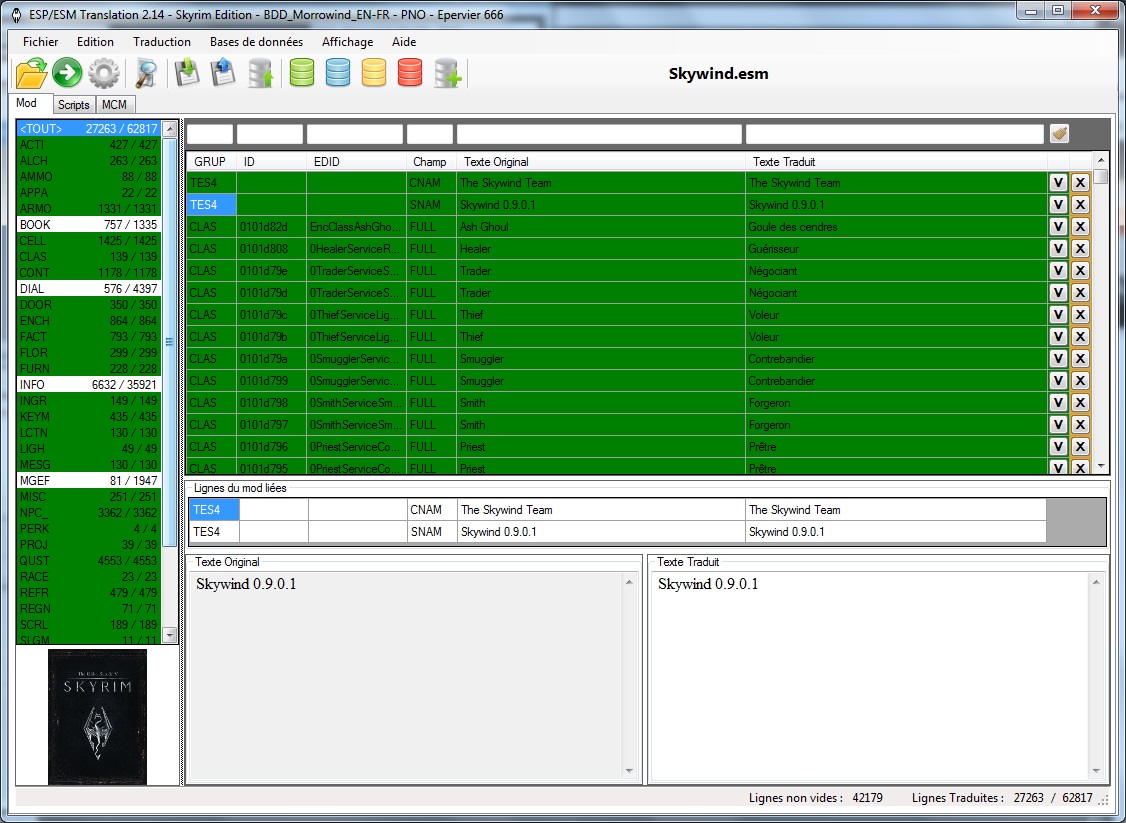Open the Edition menu
1126x823 pixels.
click(x=96, y=42)
